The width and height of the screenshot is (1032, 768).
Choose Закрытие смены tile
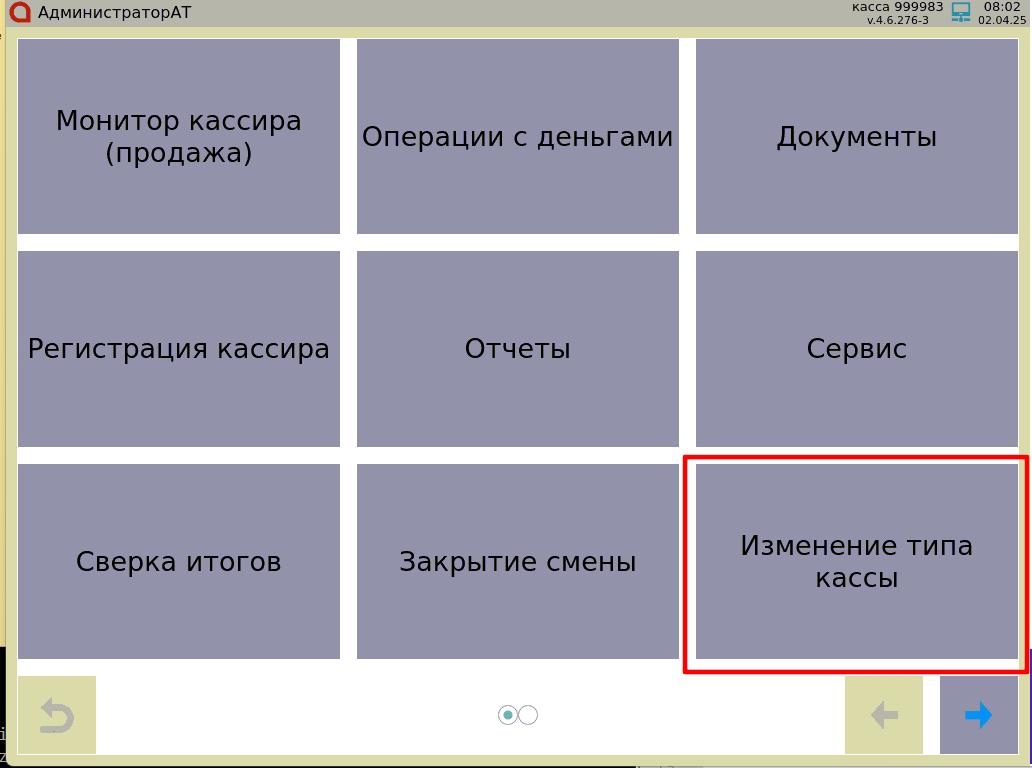pos(517,561)
